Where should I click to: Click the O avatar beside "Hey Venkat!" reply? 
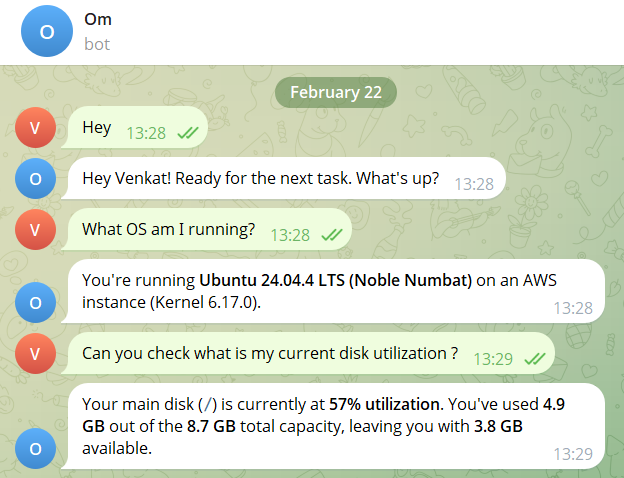coord(36,180)
